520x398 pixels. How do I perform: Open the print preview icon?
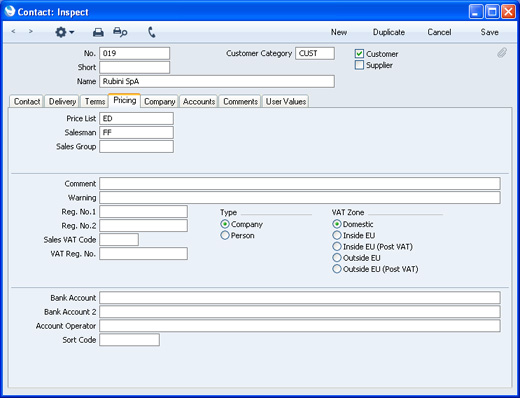coord(120,32)
